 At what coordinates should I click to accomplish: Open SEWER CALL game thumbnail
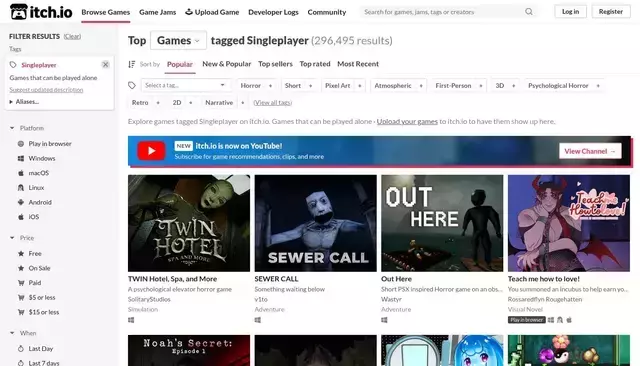pos(316,223)
